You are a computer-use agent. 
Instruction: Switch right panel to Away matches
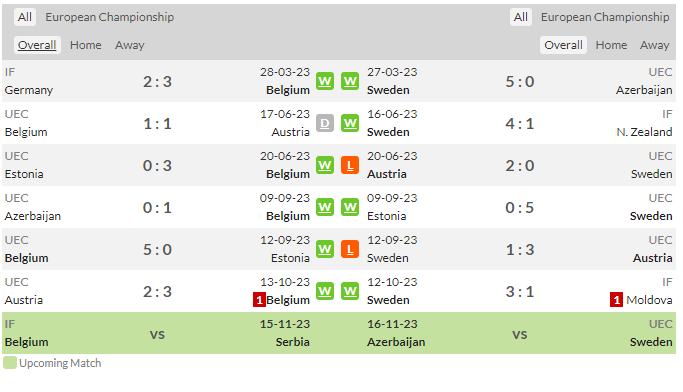pyautogui.click(x=654, y=45)
